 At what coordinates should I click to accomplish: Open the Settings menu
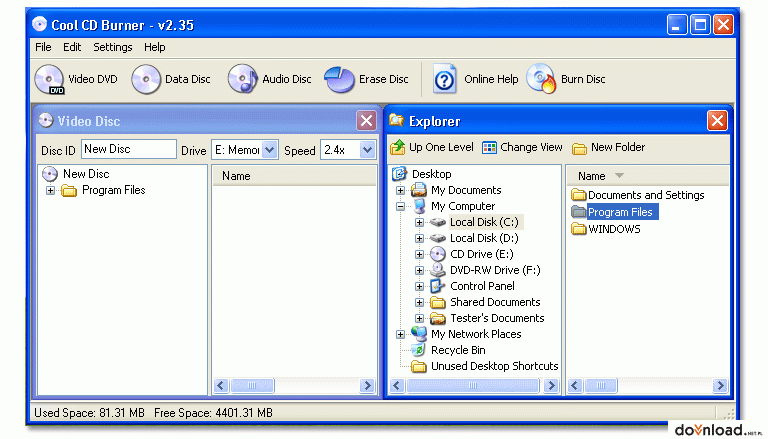pos(113,48)
